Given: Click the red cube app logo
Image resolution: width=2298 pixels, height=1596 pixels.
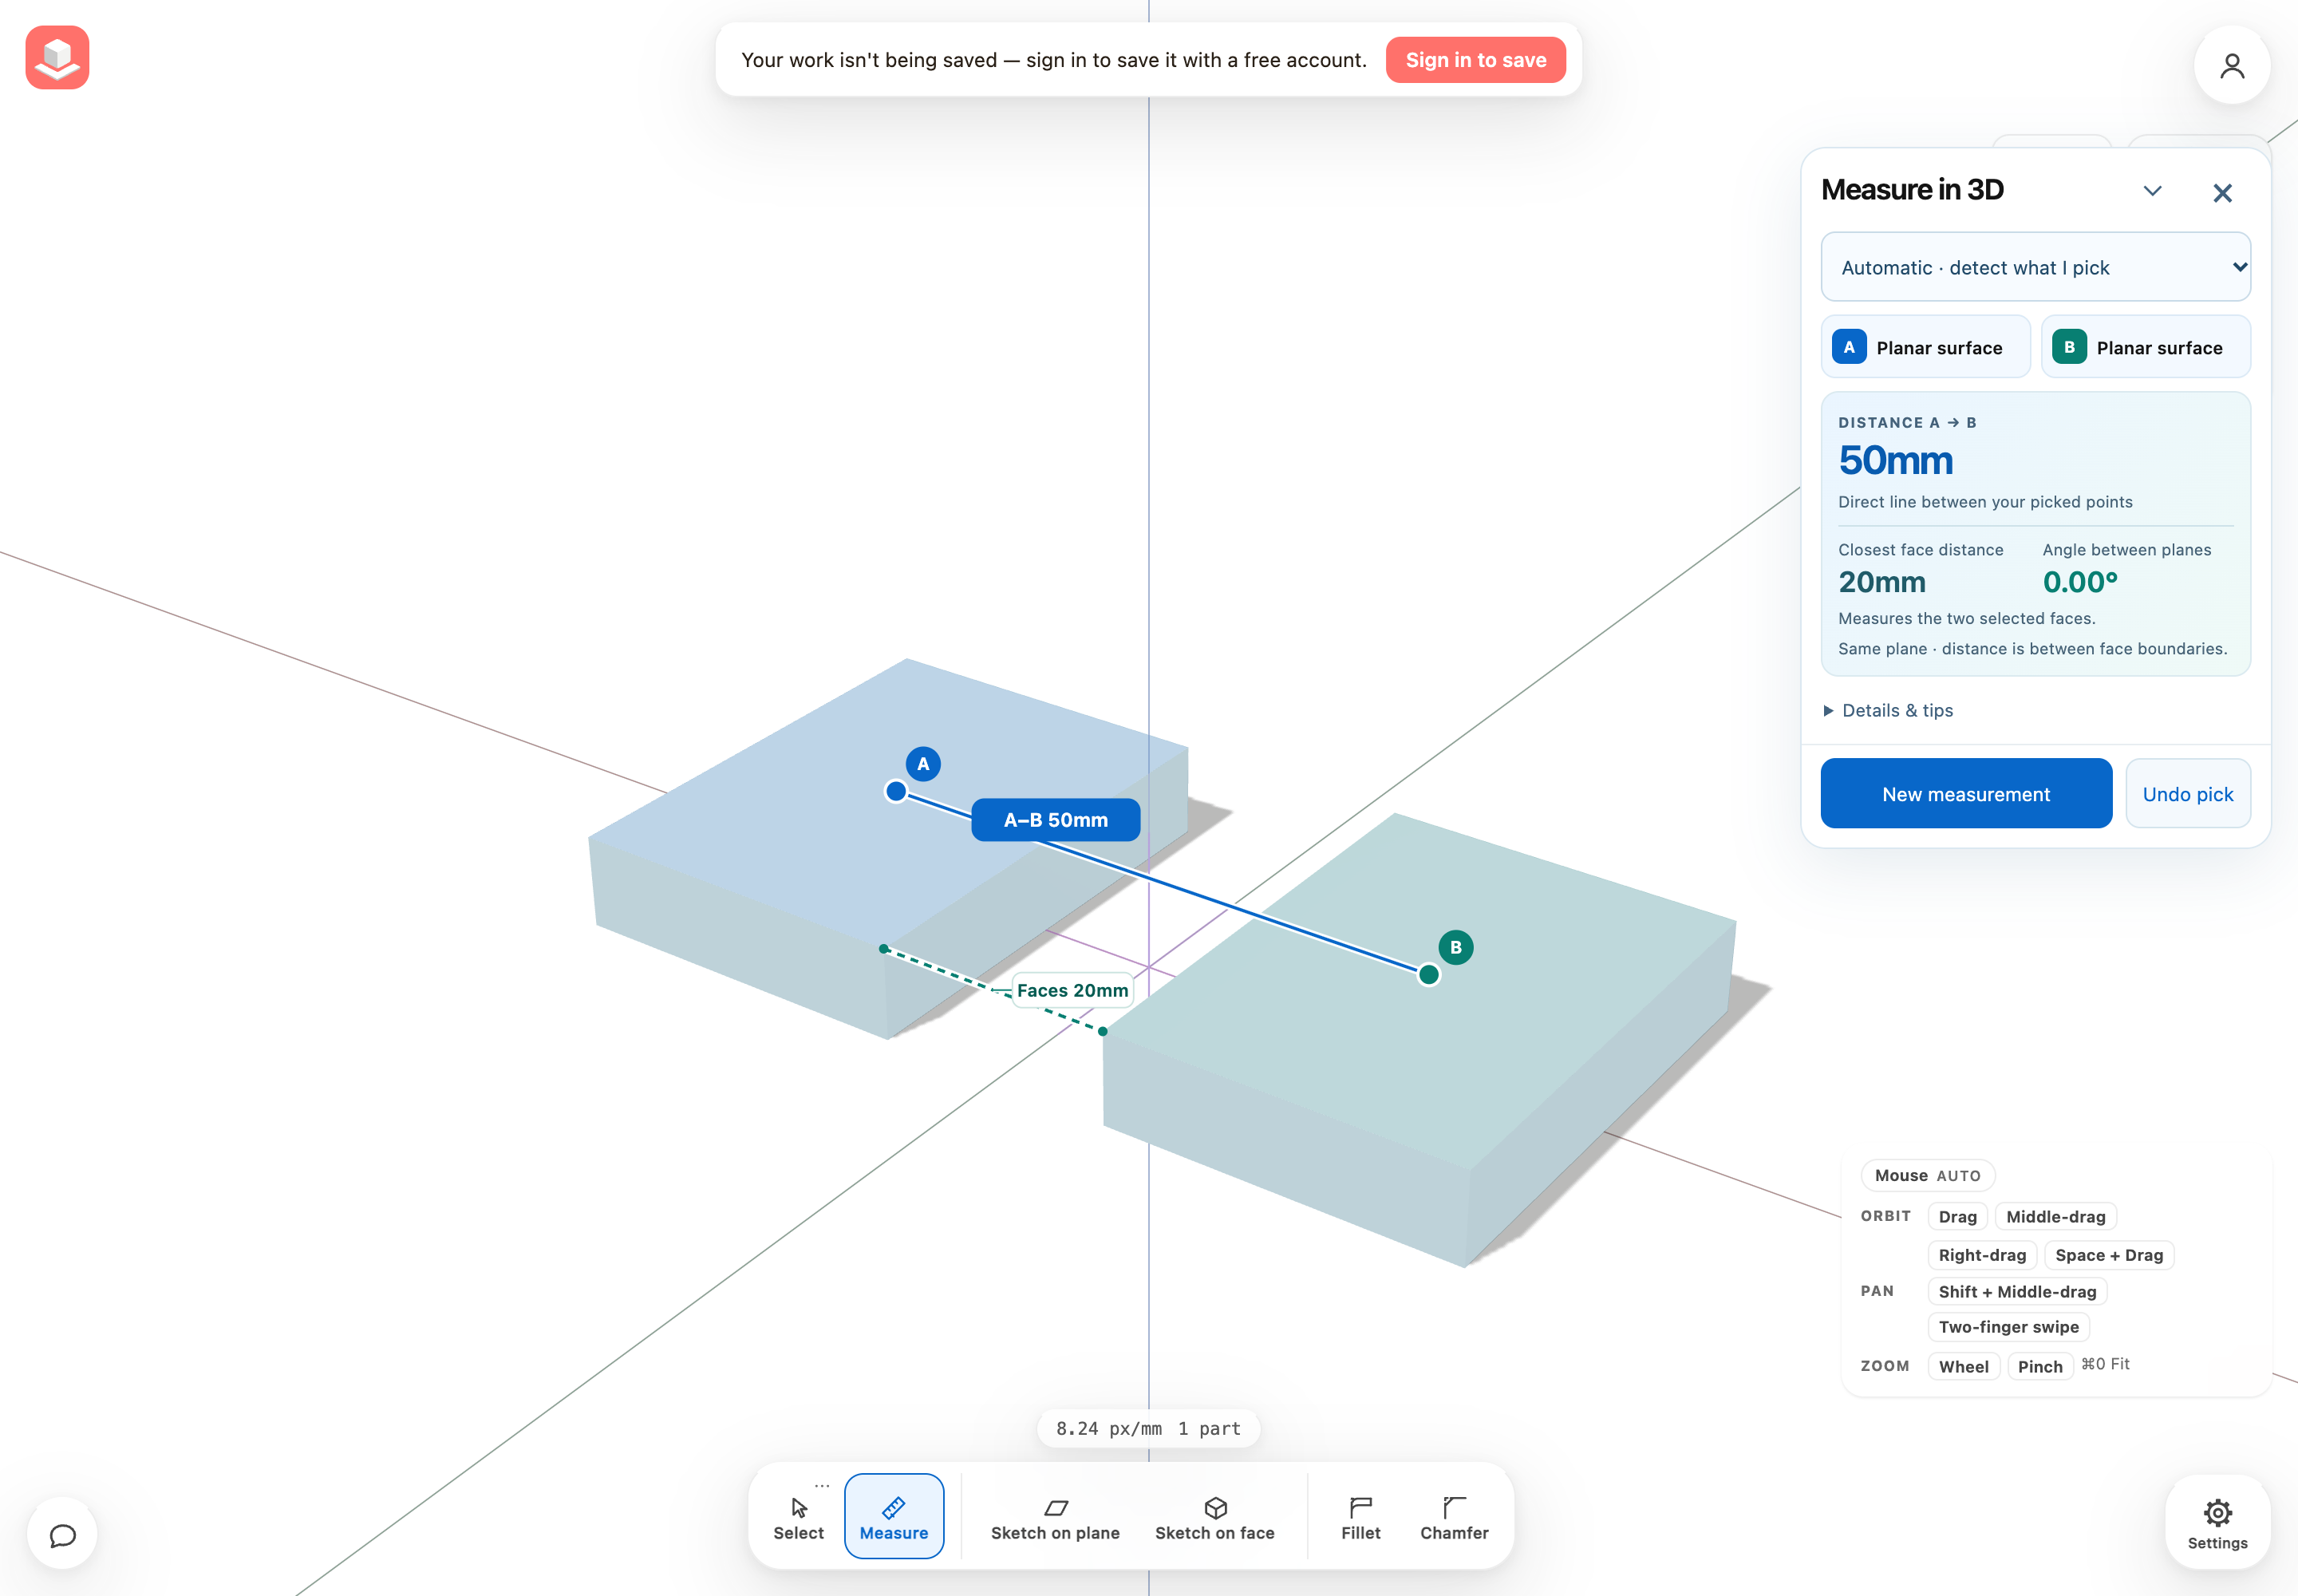Looking at the screenshot, I should click(x=57, y=57).
